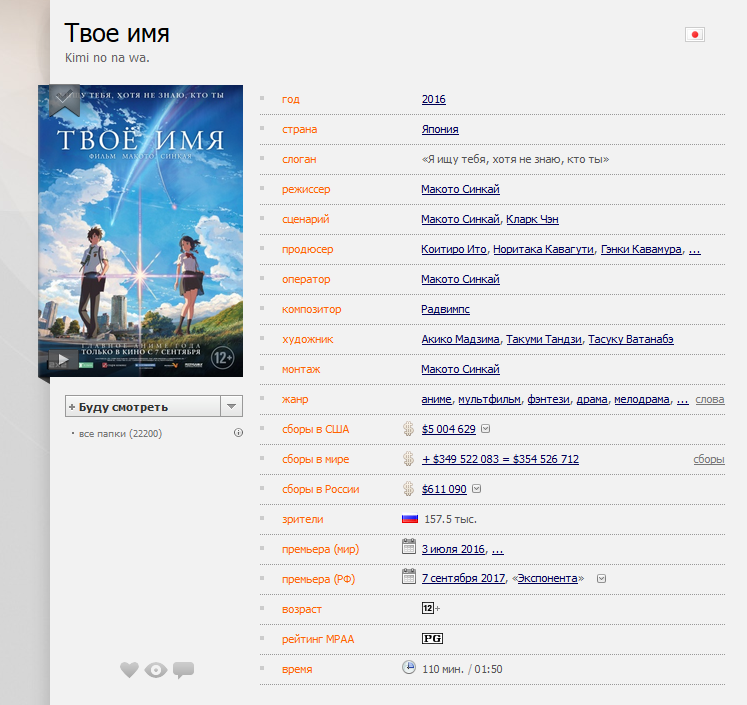
Task: Open the мультфильм genre link
Action: [489, 399]
